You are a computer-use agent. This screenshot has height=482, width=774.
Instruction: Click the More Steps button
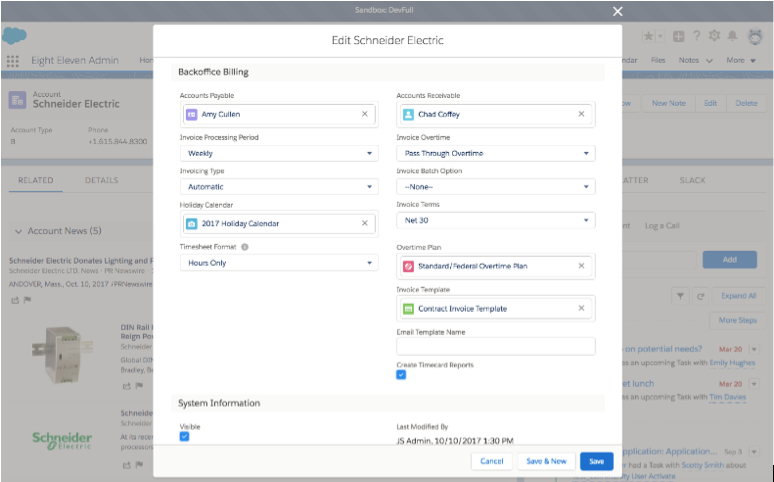[737, 320]
